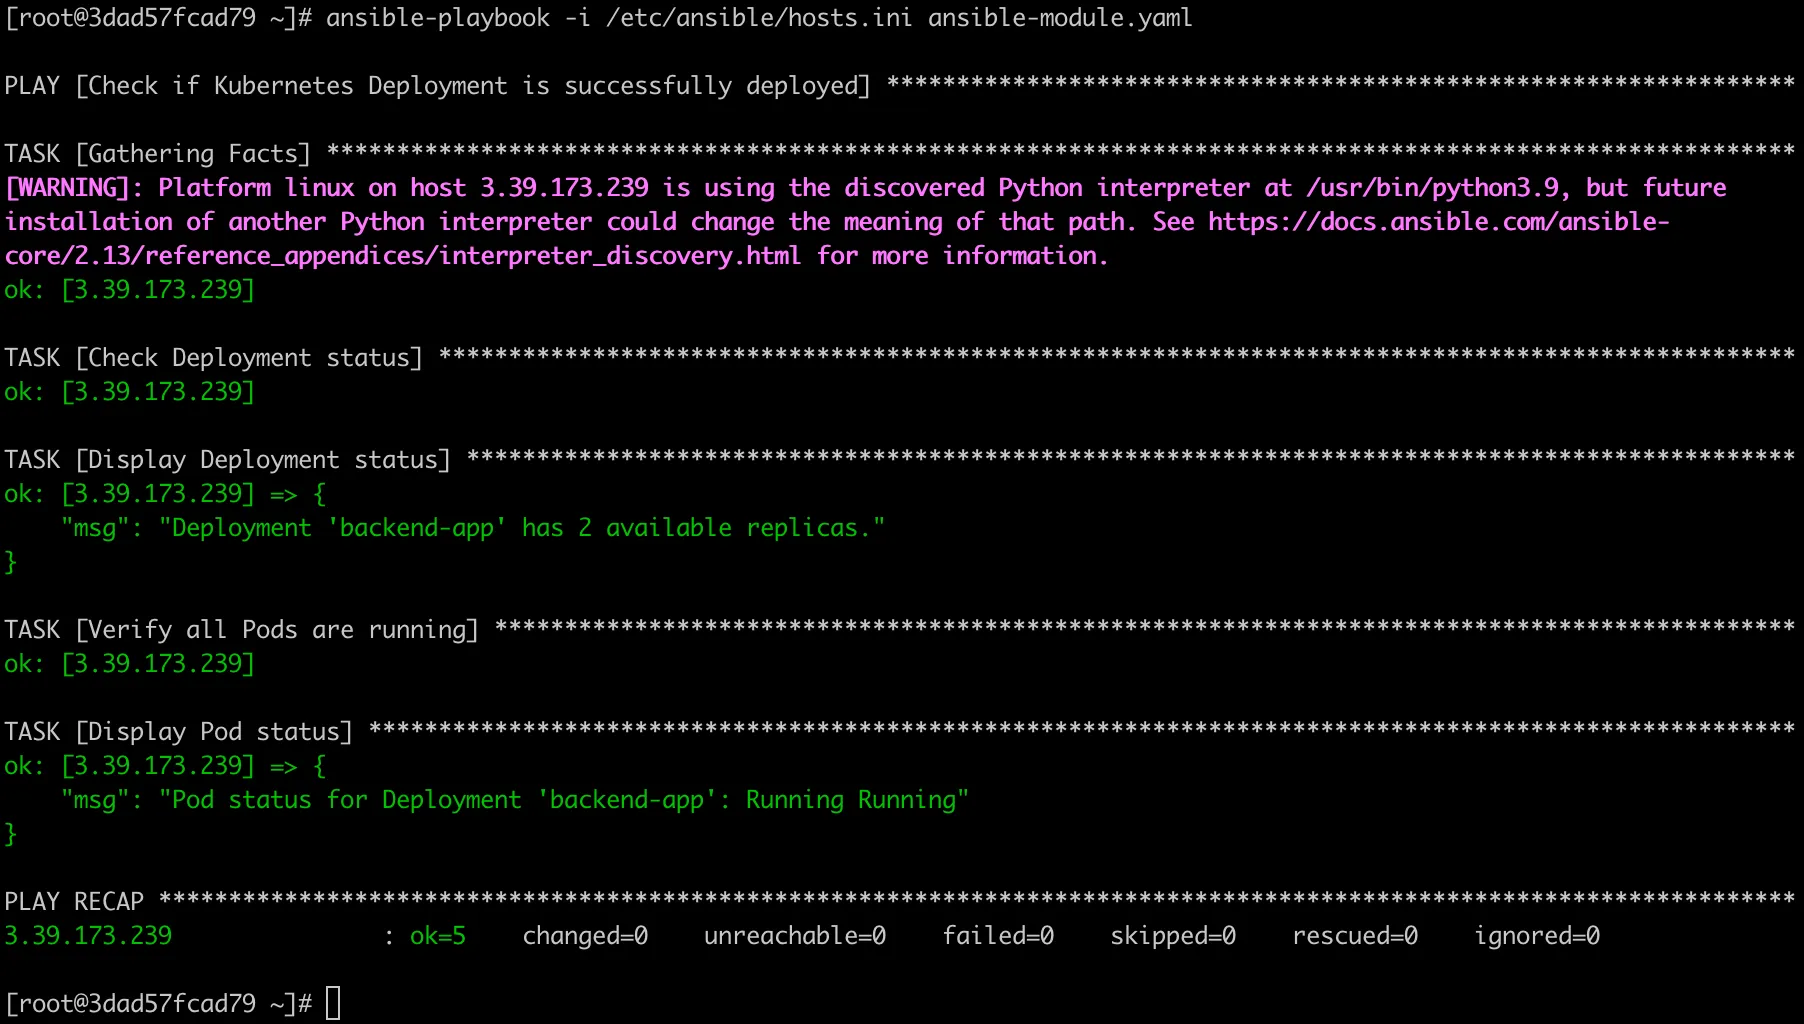Click the ok result under Check Deployment status
1804x1024 pixels.
point(130,392)
